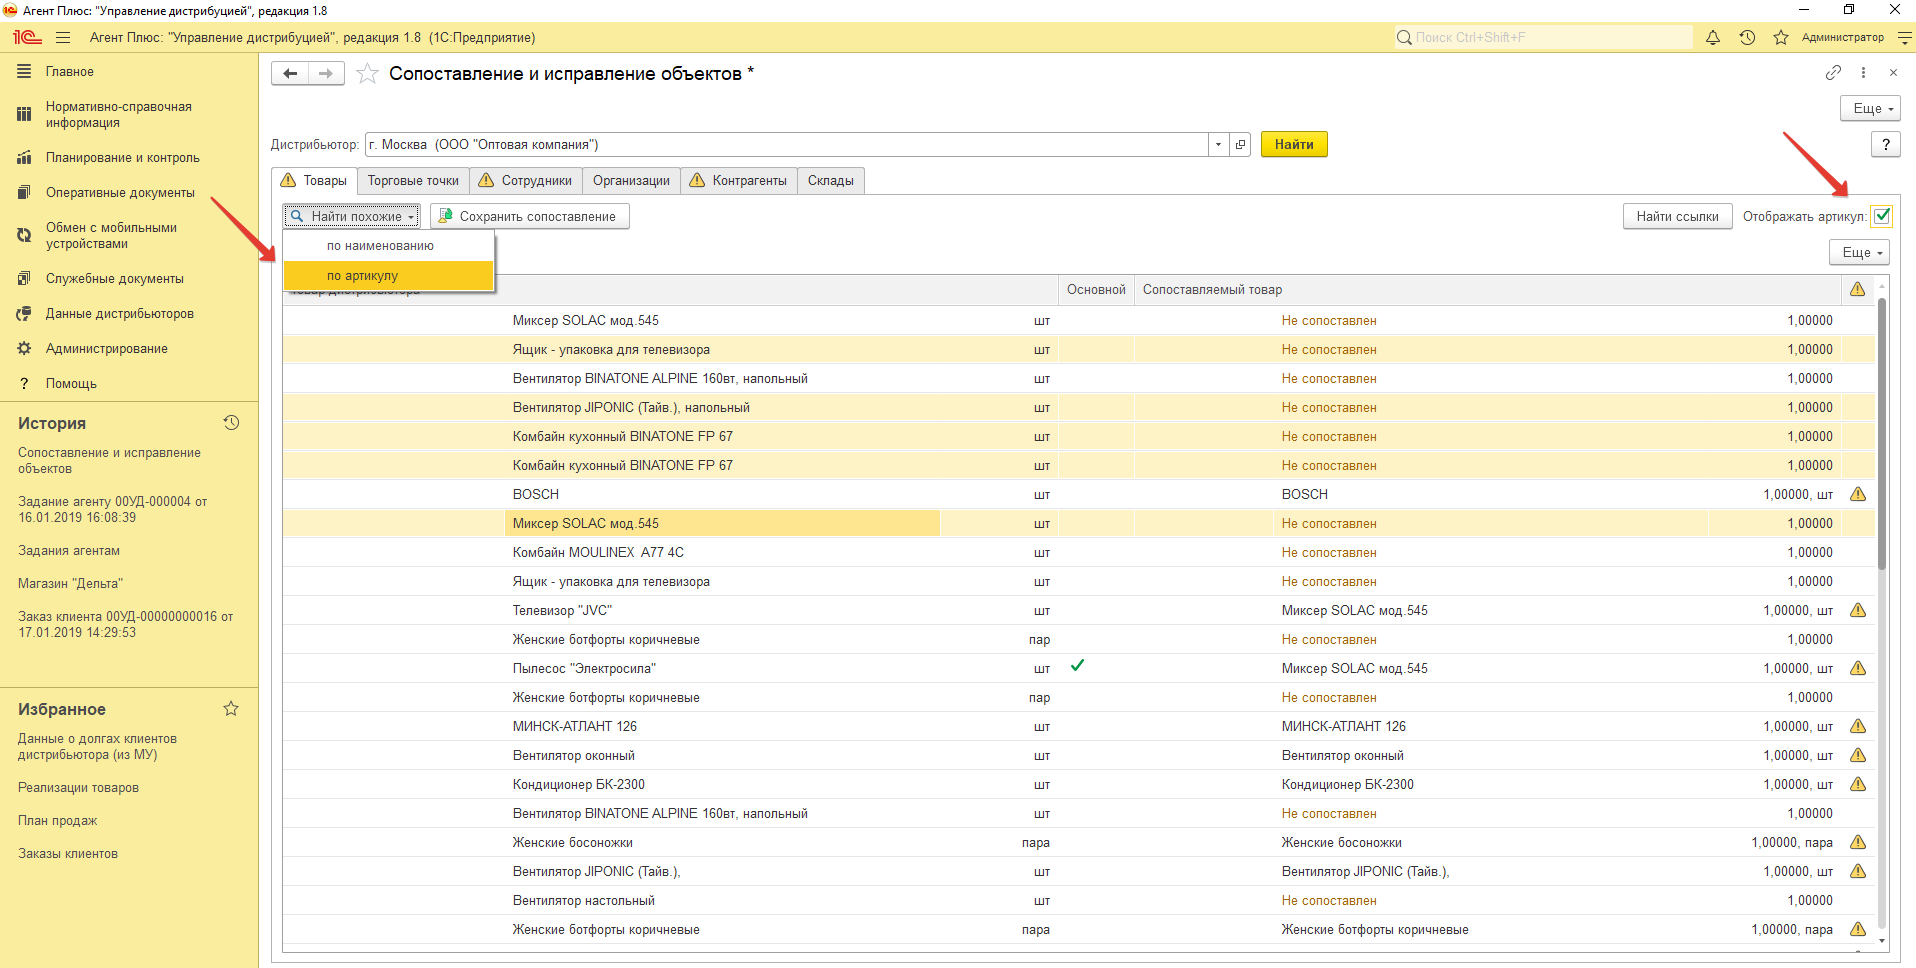Select the Комбайн MOULINEX A77 4C row
This screenshot has width=1916, height=968.
coord(1078,552)
